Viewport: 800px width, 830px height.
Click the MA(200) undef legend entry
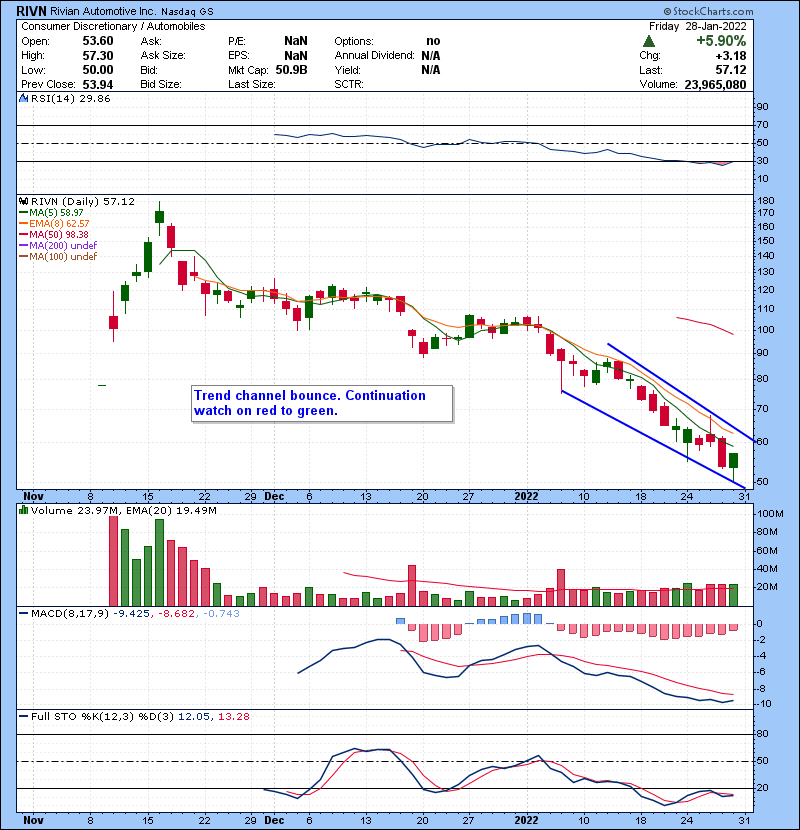tap(58, 246)
